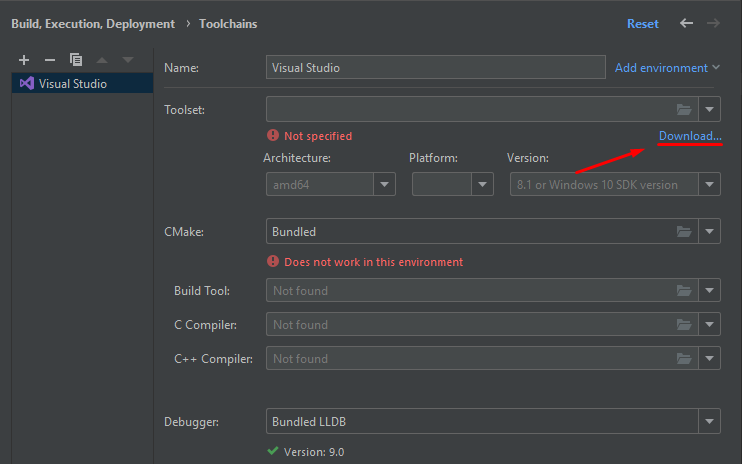Screen dimensions: 742x464
Task: Click 'Does not work in this environment' message
Action: [x=373, y=262]
